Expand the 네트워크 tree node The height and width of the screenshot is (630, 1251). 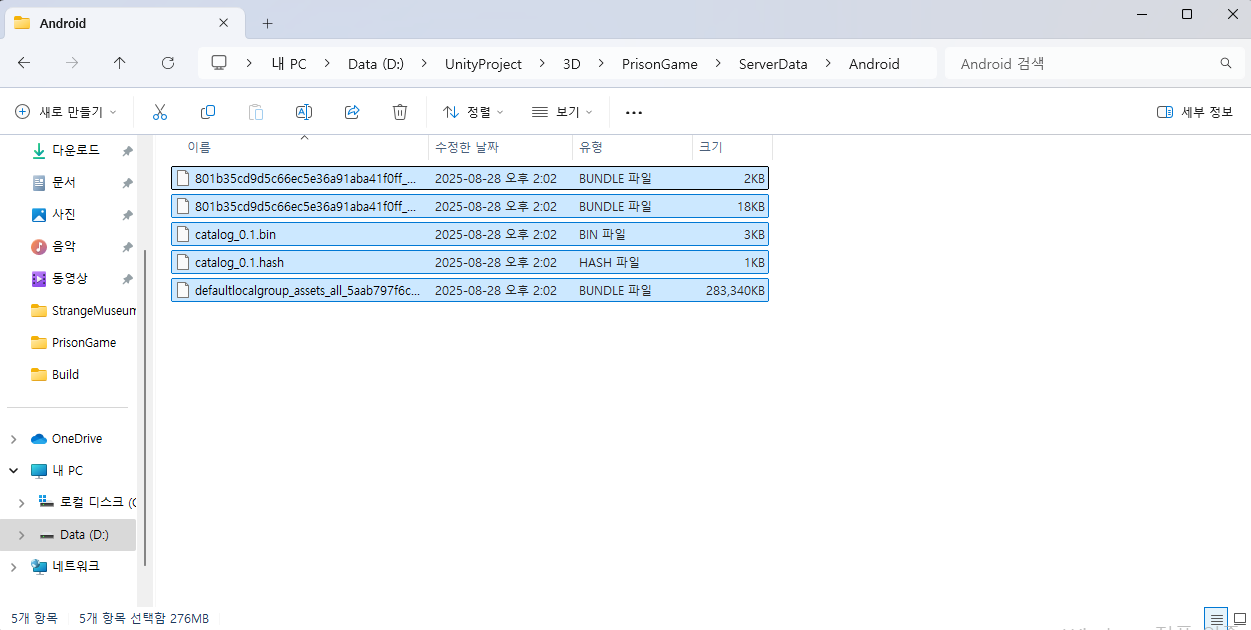(13, 566)
